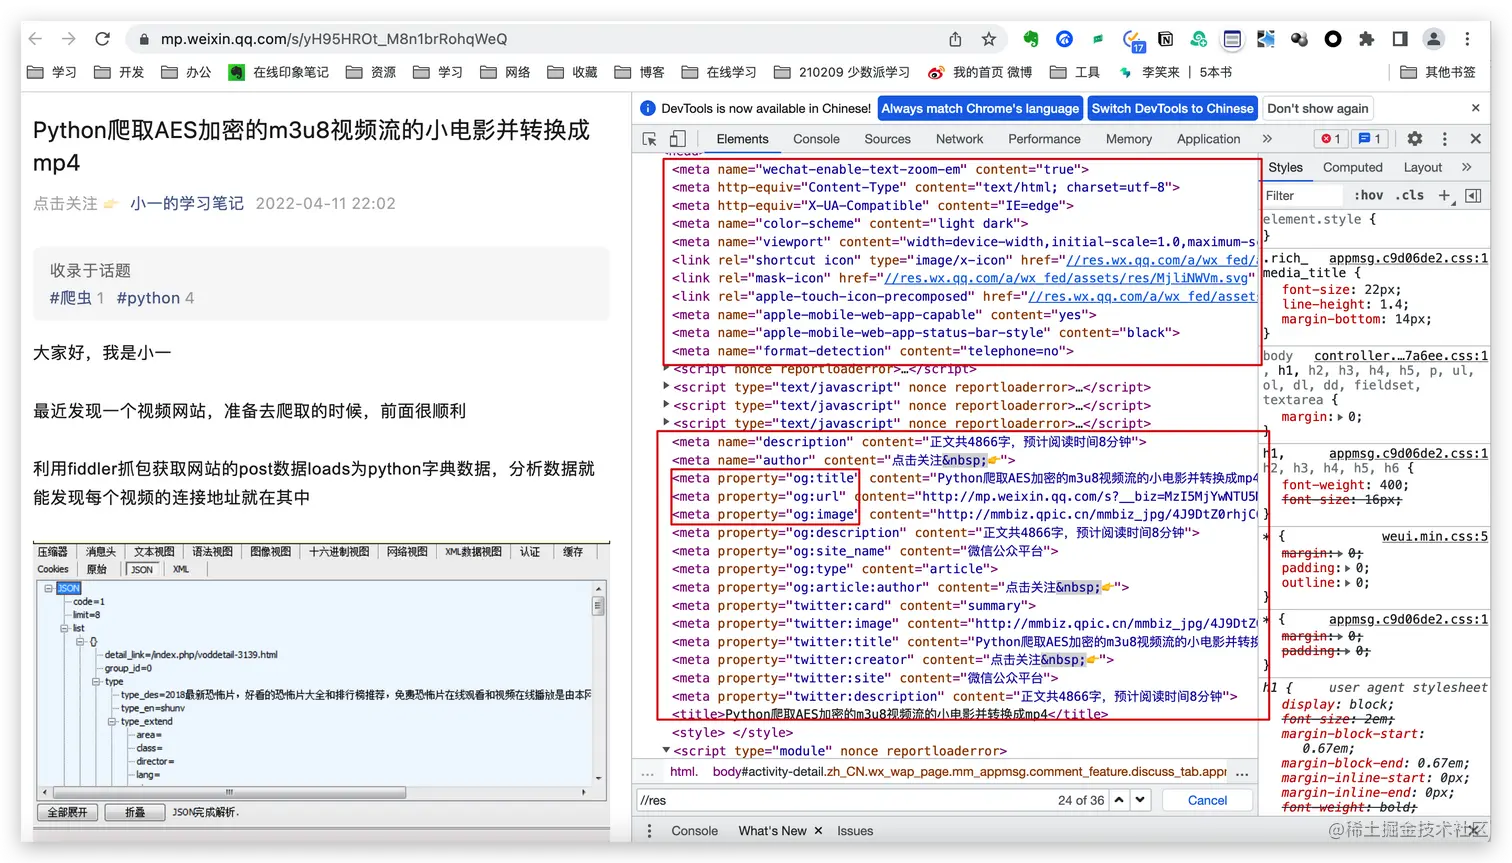Expand the margin shorthand in the body rule
The height and width of the screenshot is (863, 1512).
tap(1341, 417)
